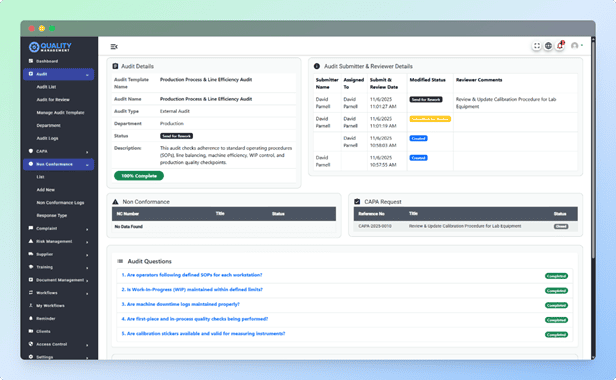Click the Document Management icon in the sidebar
The width and height of the screenshot is (616, 380).
31,280
